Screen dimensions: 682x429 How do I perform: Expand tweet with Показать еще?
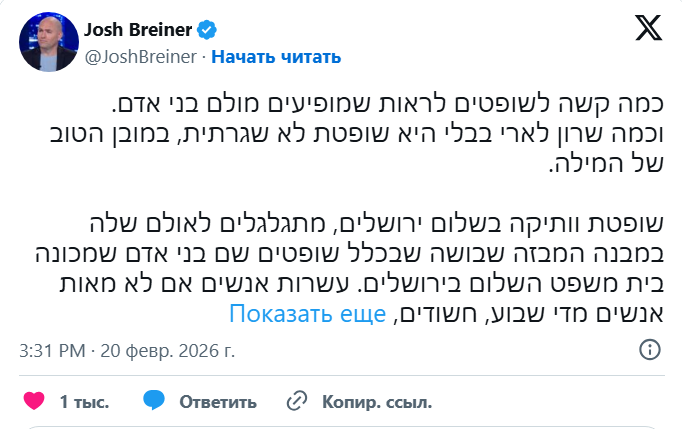pos(307,314)
